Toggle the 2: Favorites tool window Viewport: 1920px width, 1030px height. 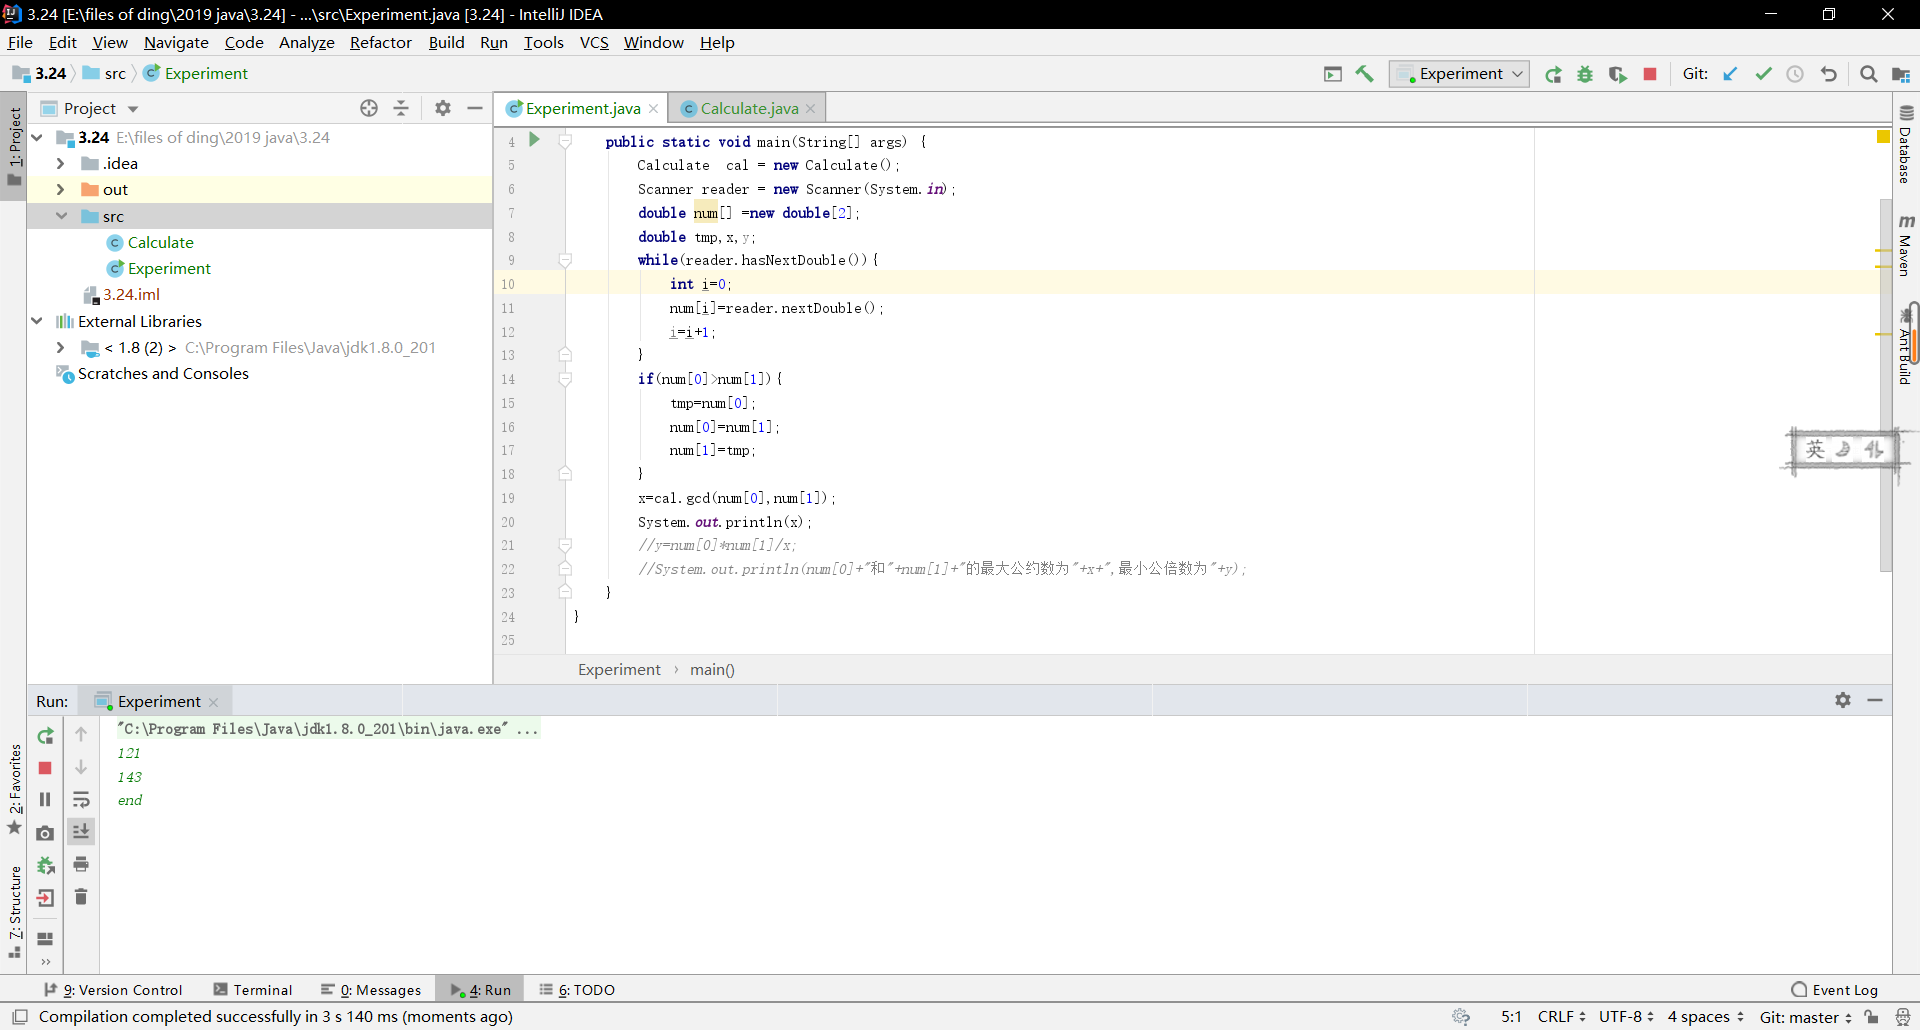pyautogui.click(x=14, y=790)
